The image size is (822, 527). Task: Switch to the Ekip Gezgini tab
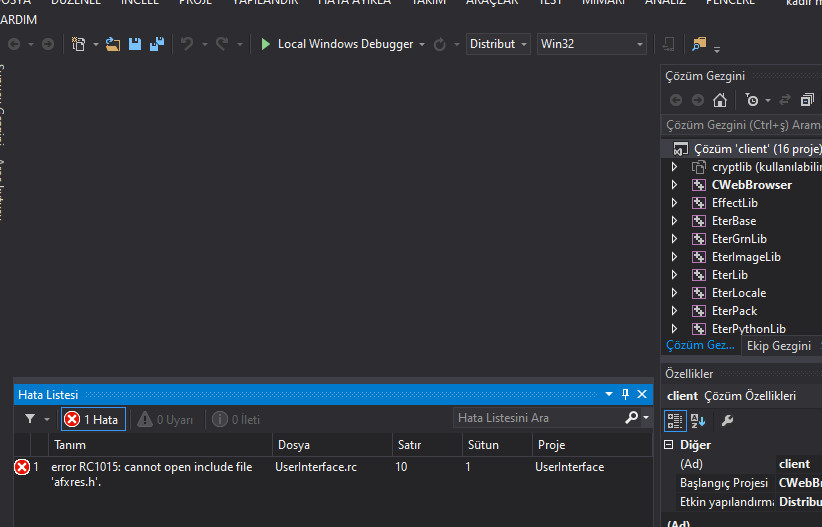pos(778,346)
